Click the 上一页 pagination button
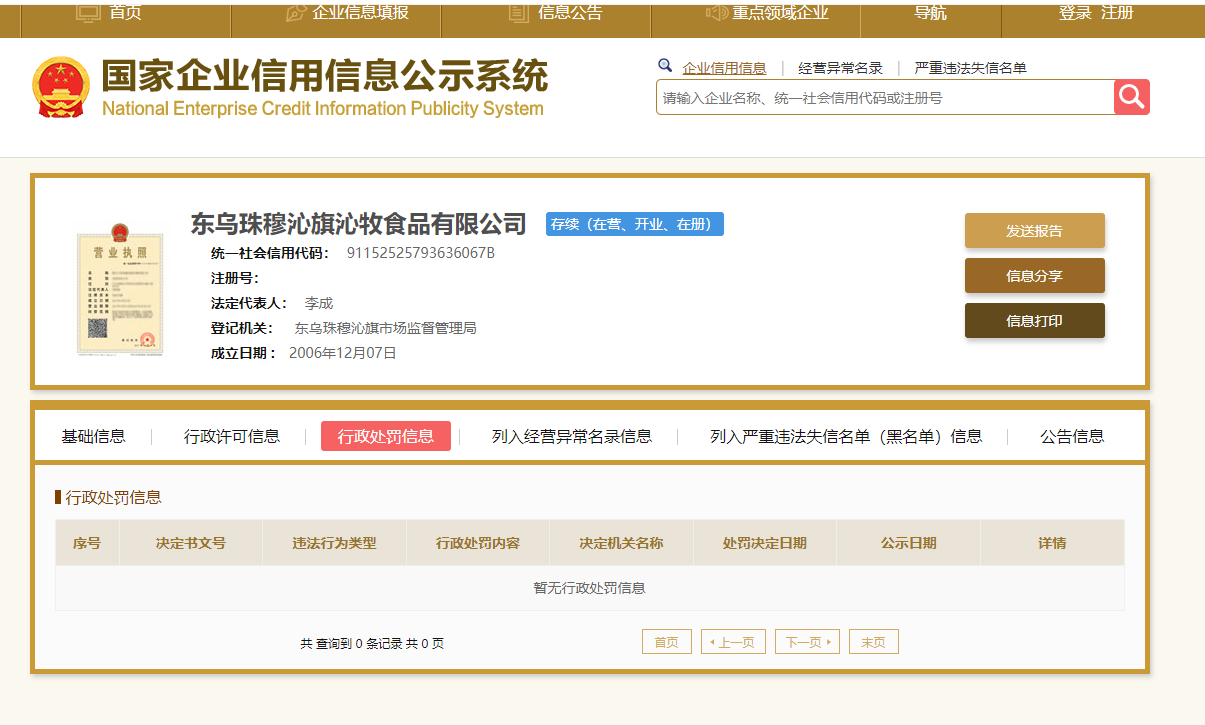Screen dimensions: 1205x725 pyautogui.click(x=734, y=642)
